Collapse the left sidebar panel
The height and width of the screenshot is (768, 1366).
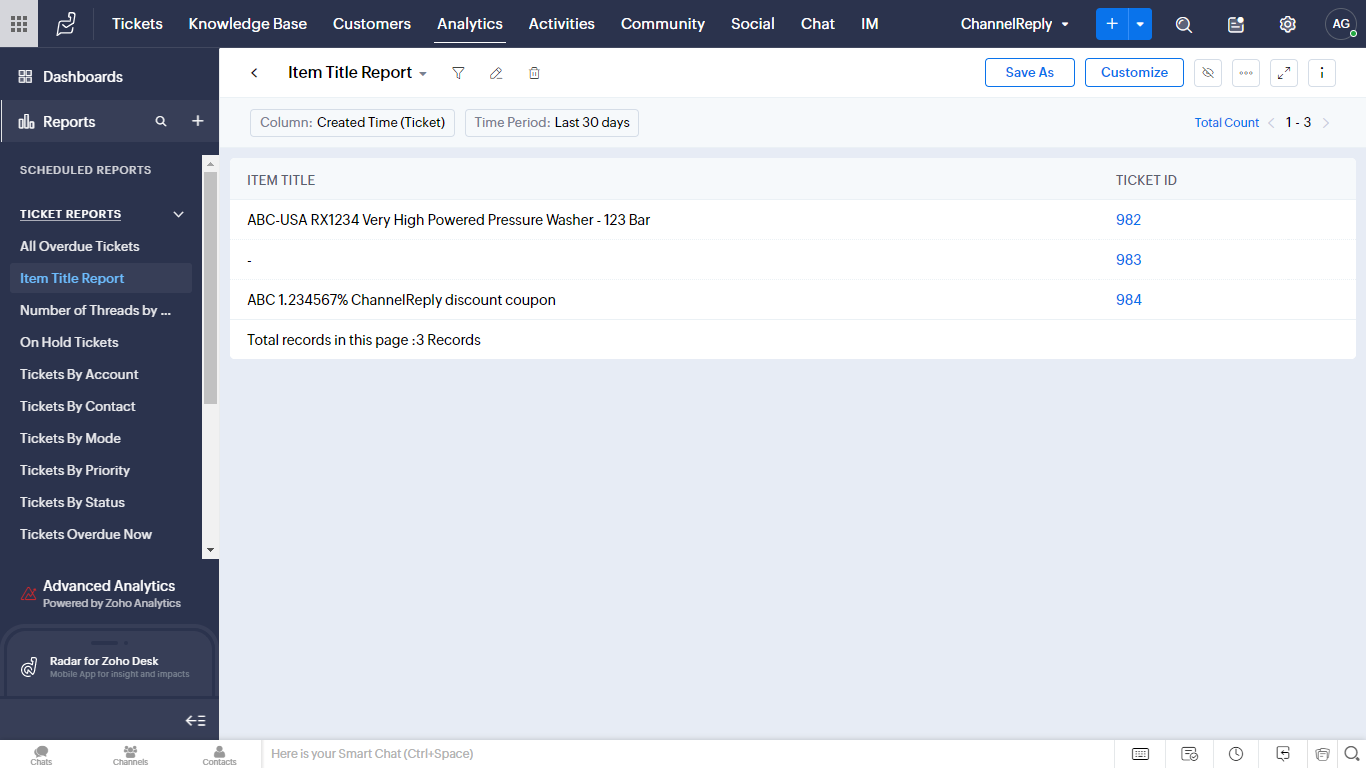click(196, 720)
